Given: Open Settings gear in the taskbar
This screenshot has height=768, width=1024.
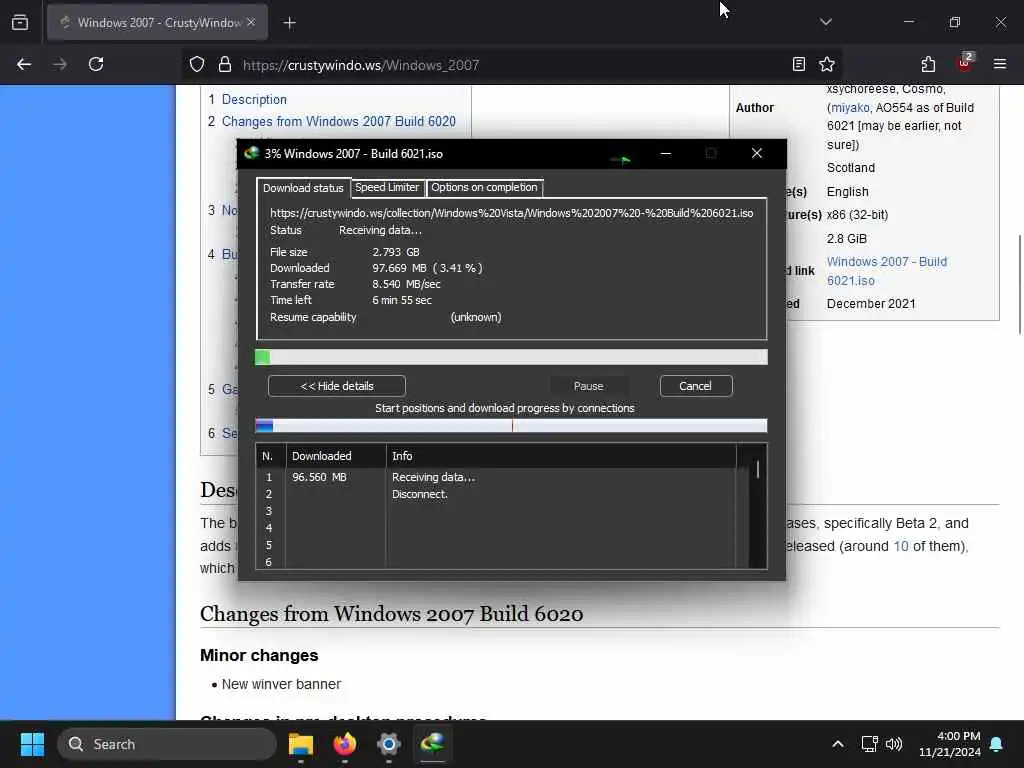Looking at the screenshot, I should 389,744.
